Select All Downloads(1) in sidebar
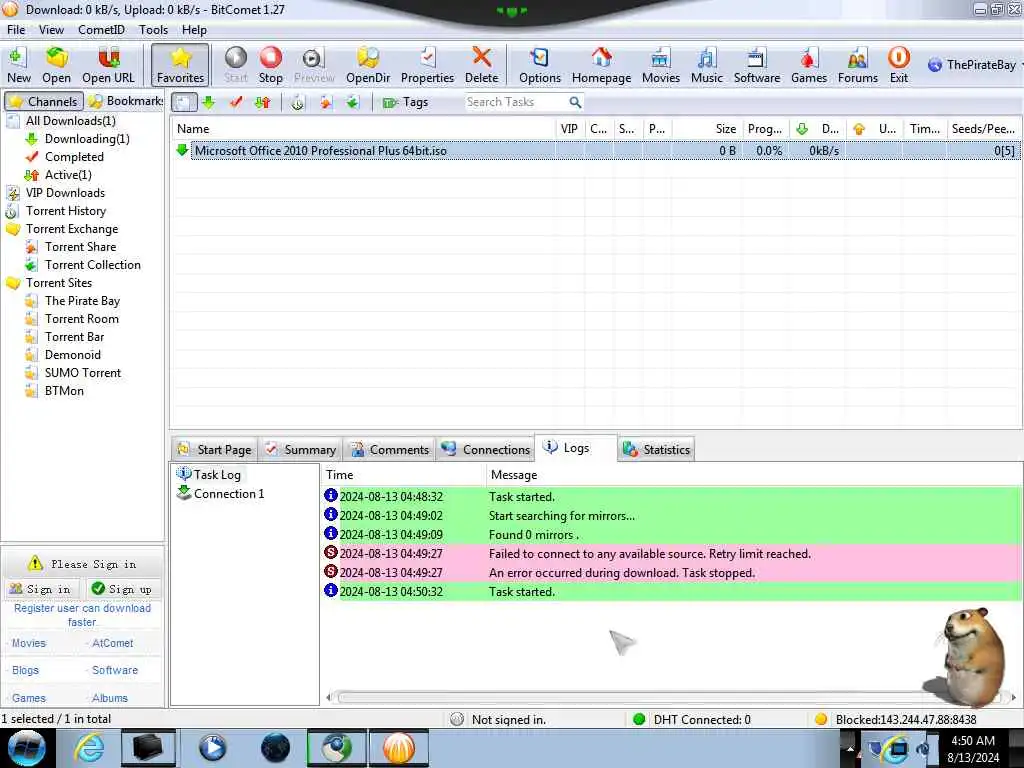The width and height of the screenshot is (1024, 768). tap(71, 121)
